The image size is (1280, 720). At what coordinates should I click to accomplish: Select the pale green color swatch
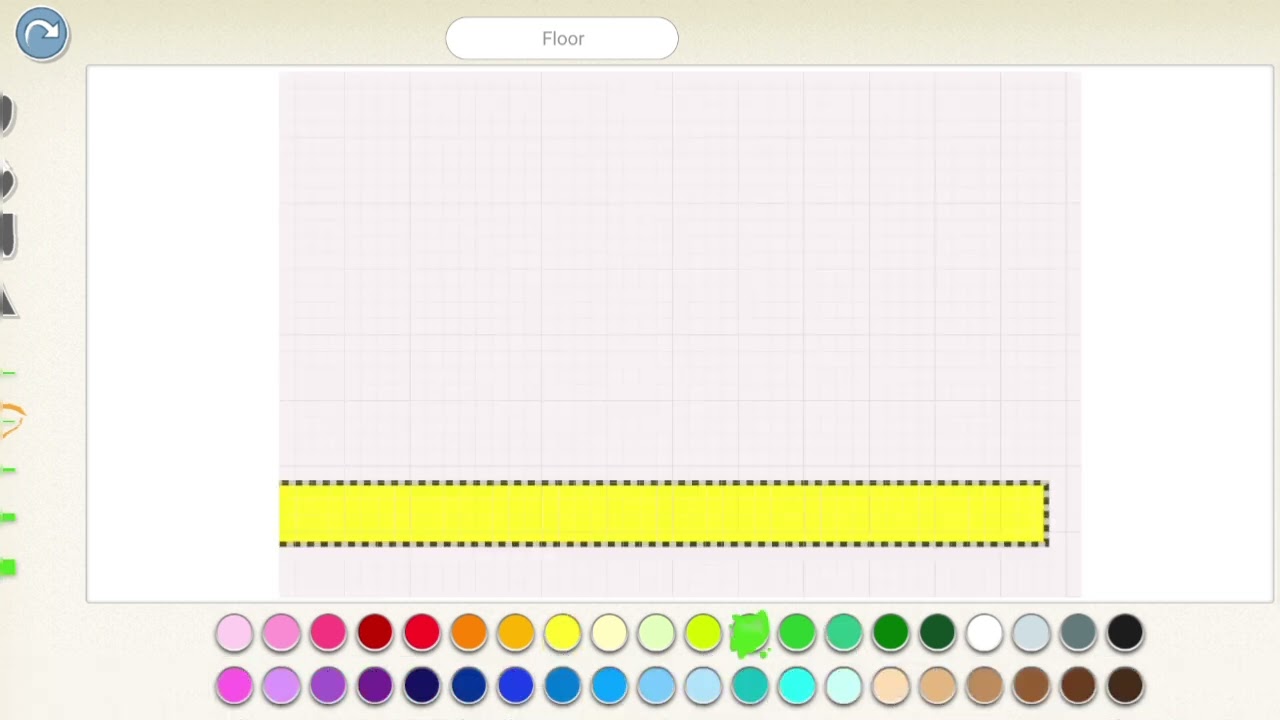(x=656, y=633)
